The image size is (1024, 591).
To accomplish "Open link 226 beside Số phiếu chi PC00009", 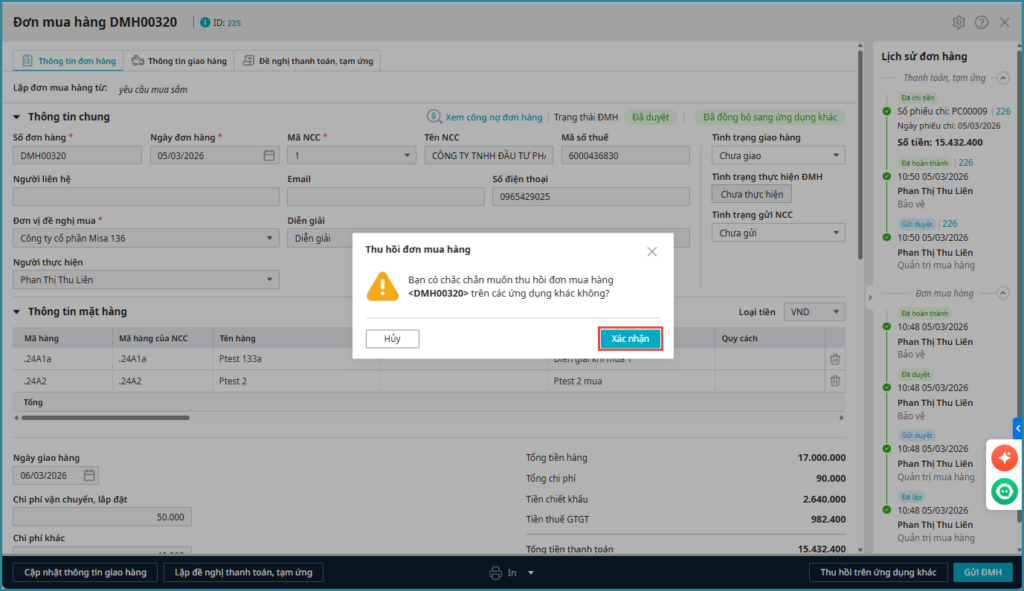I will (x=1002, y=111).
